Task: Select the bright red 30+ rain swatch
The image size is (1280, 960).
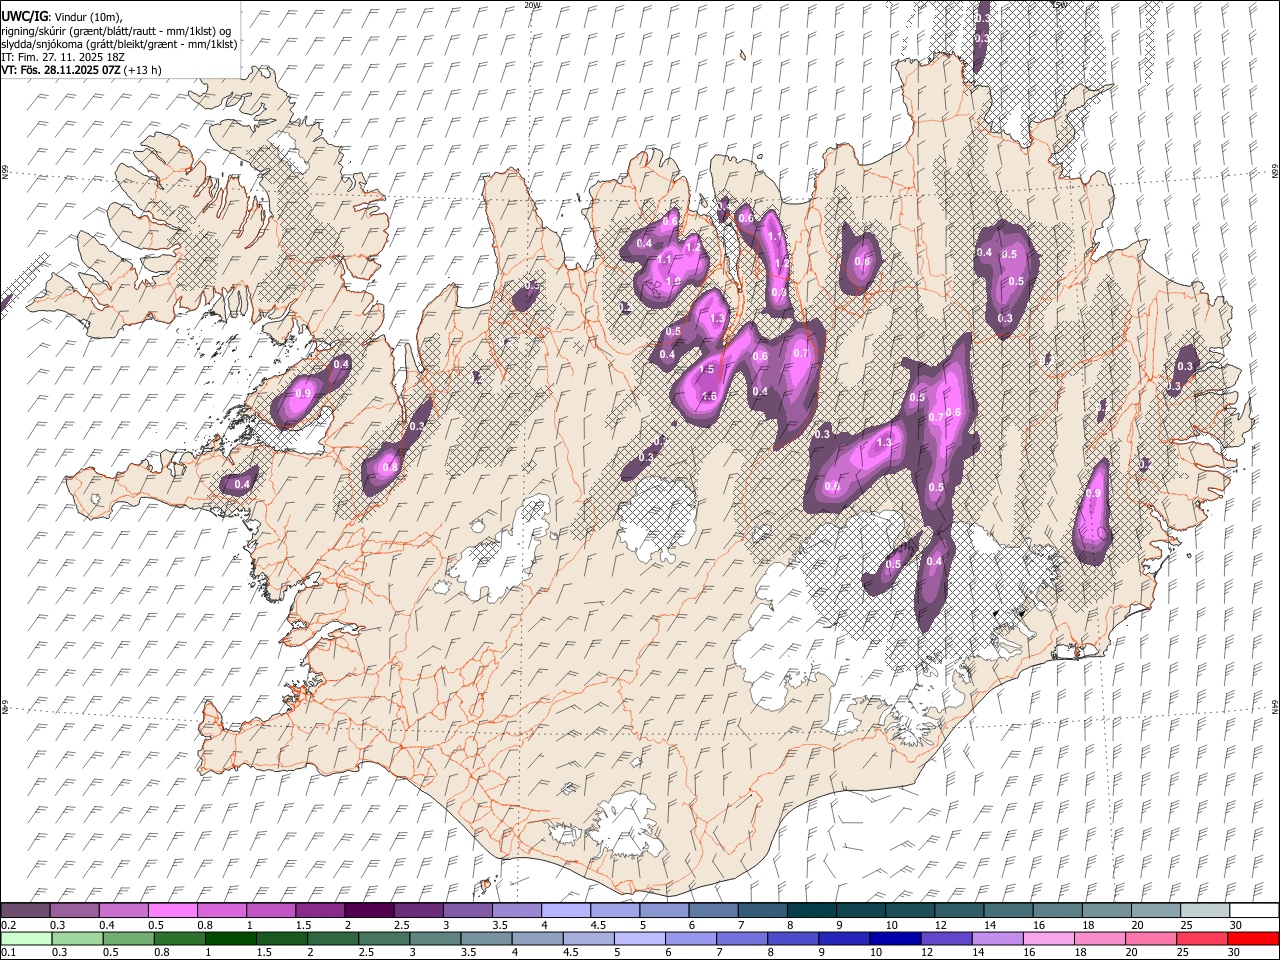Action: pos(1253,939)
